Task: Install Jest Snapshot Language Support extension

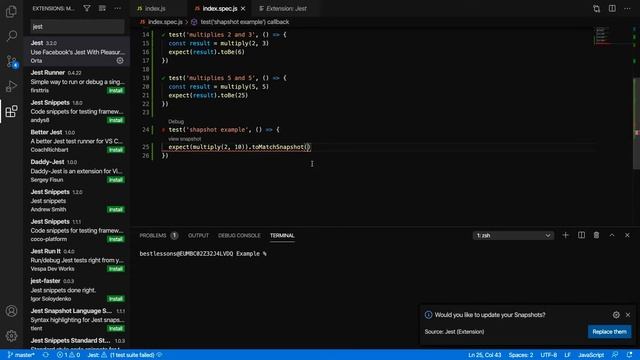Action: click(116, 329)
